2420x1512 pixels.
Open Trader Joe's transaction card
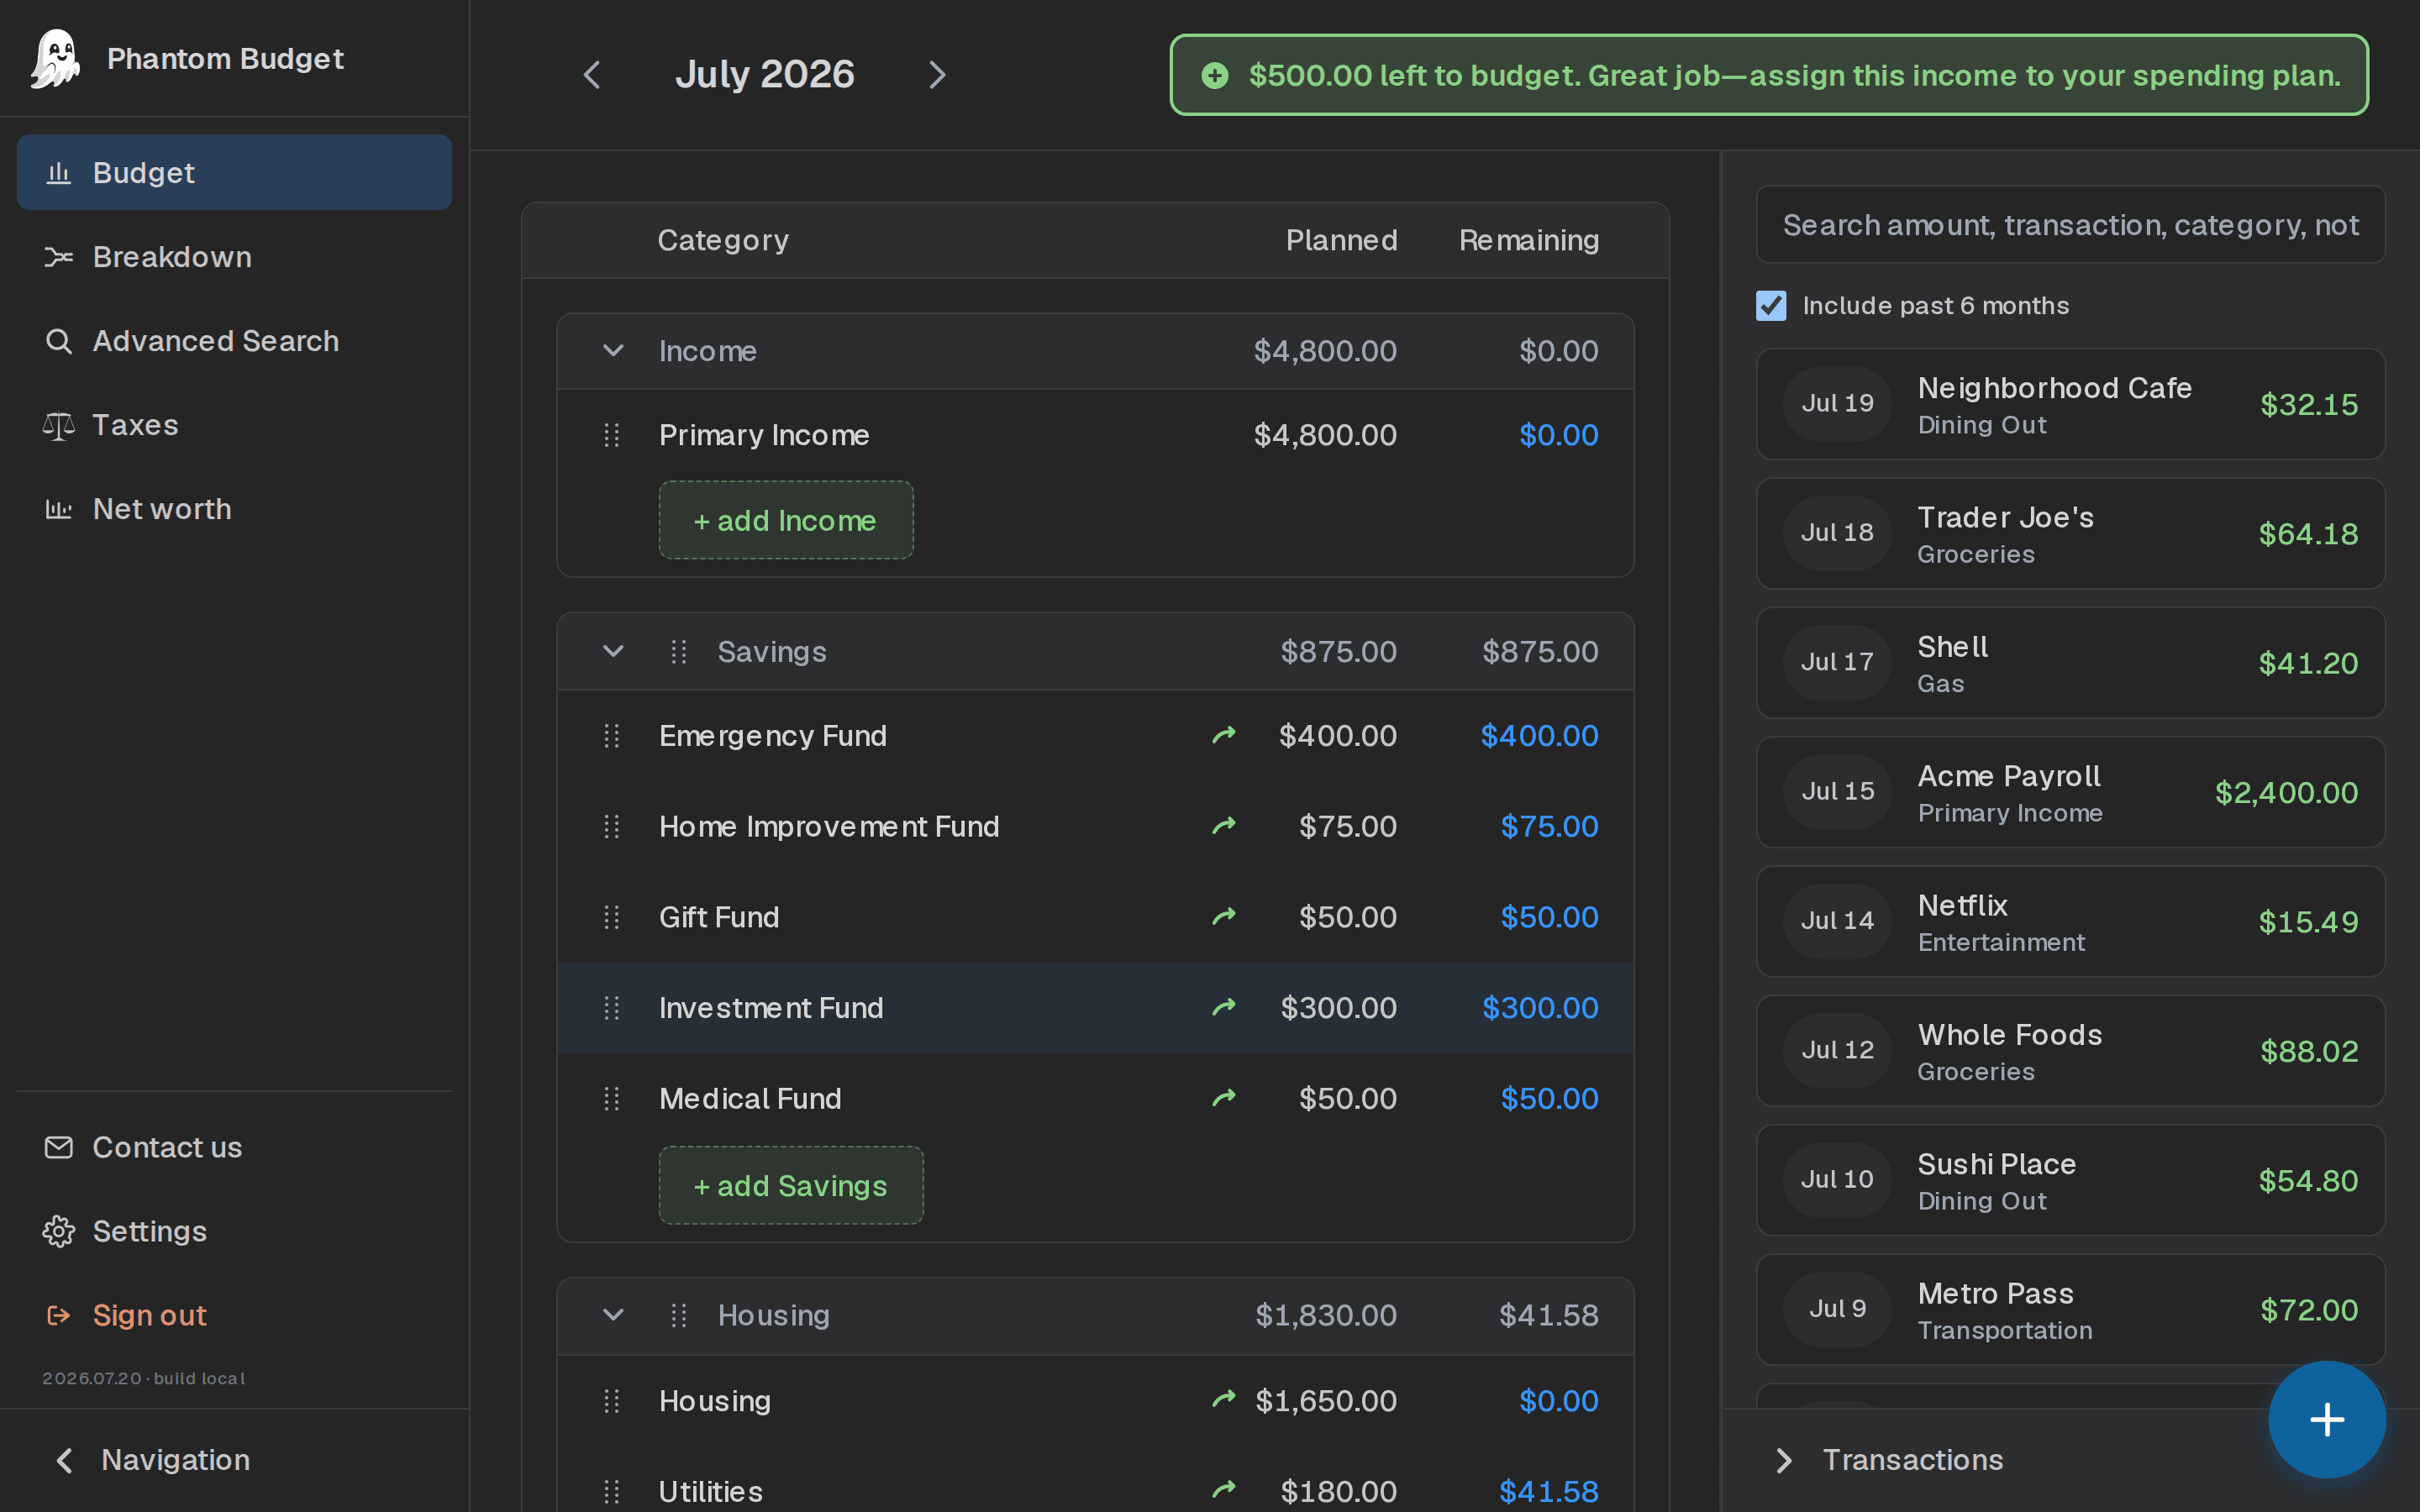point(2070,533)
